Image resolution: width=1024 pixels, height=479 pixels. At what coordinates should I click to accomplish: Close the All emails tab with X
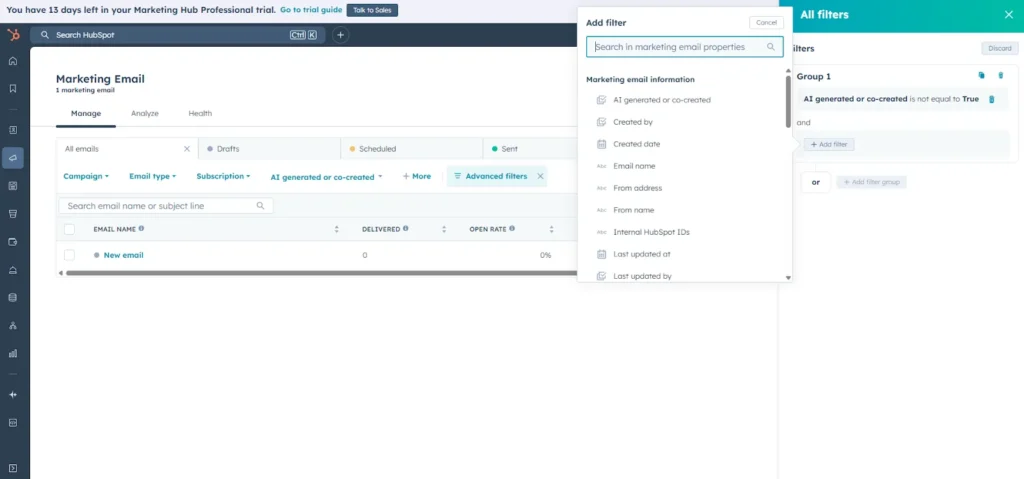187,149
